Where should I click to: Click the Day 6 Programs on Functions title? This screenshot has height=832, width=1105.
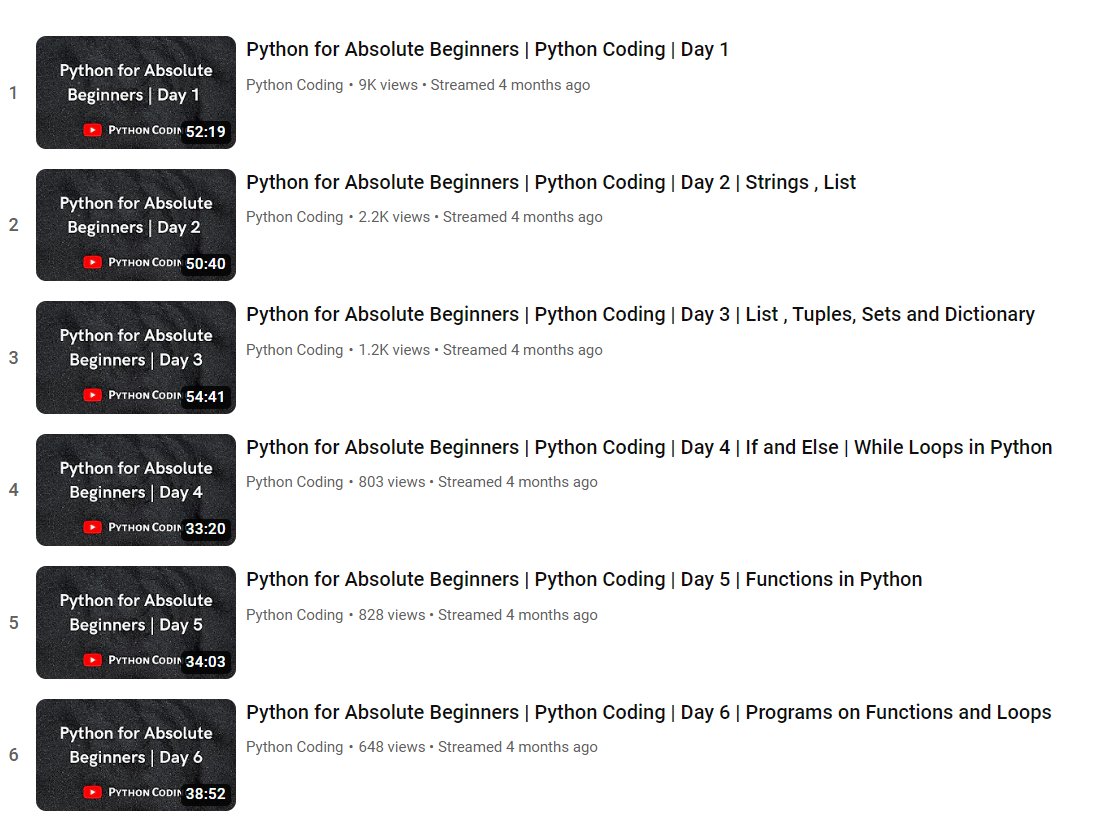coord(648,712)
